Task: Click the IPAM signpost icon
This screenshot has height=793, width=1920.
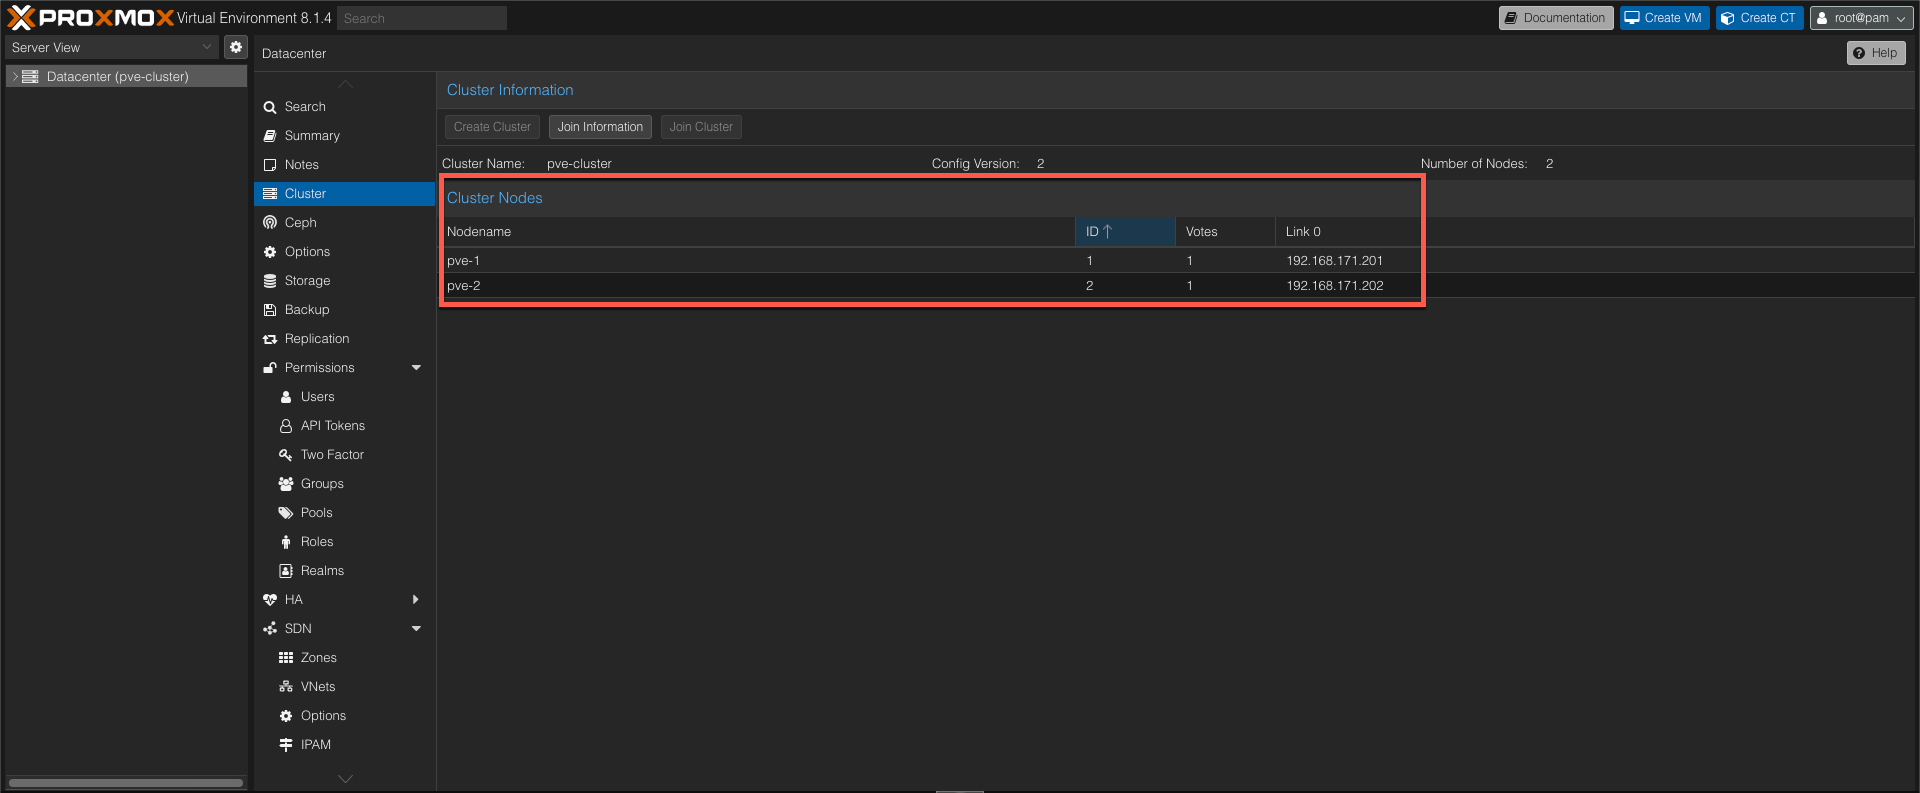Action: tap(286, 745)
